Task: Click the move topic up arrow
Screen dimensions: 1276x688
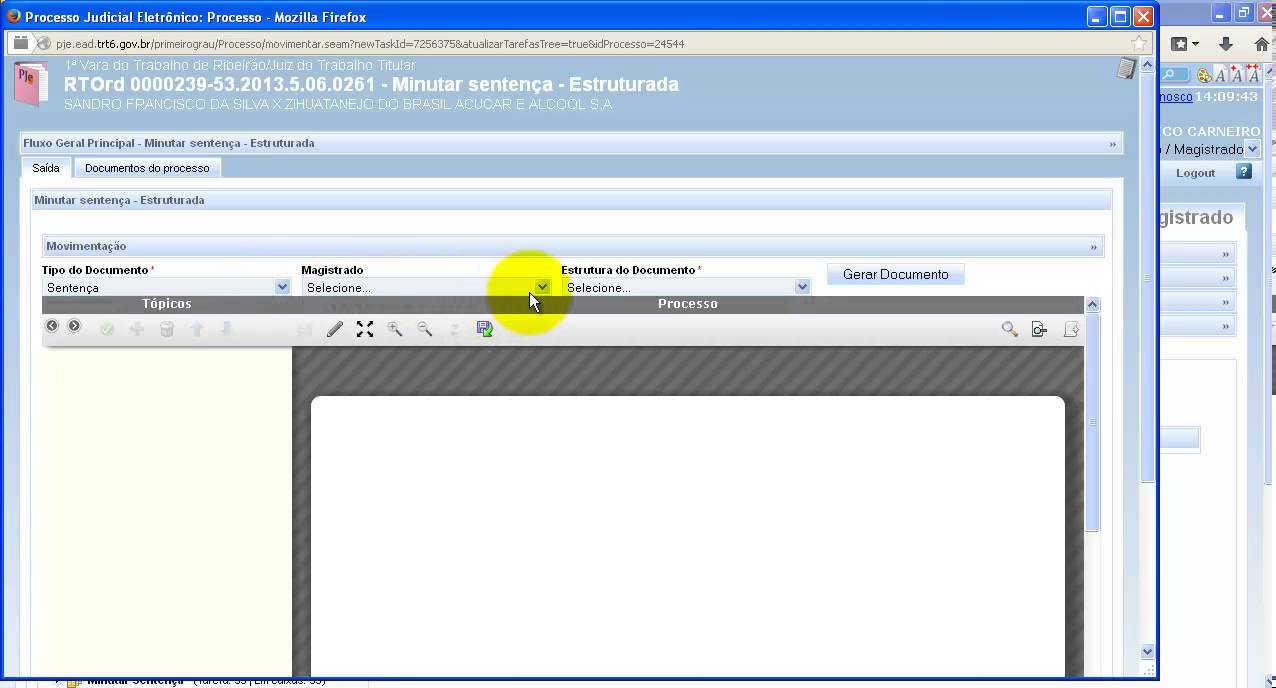Action: 197,329
